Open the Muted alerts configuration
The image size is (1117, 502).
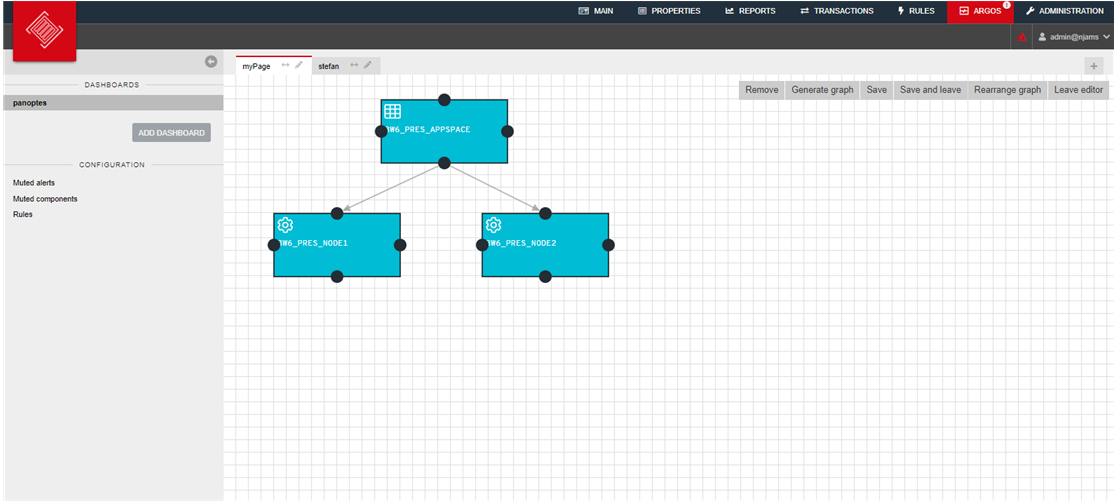(33, 183)
